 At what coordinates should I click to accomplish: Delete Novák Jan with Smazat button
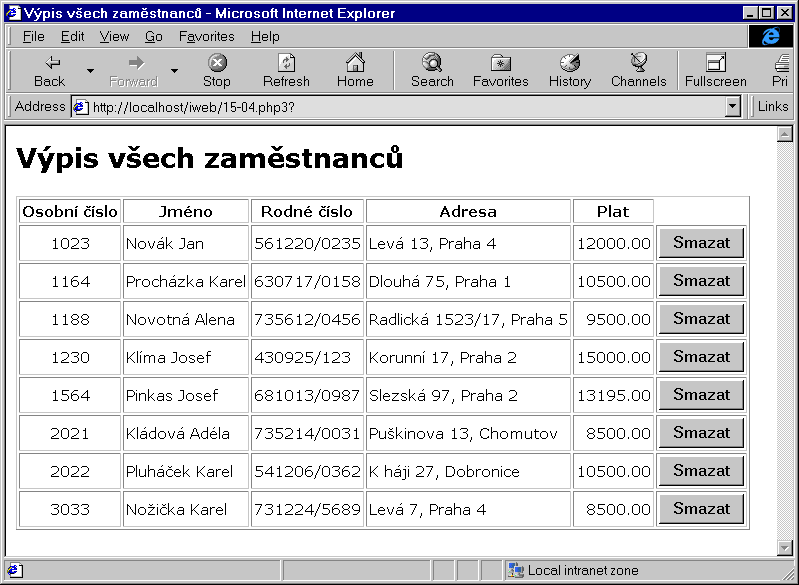pos(701,243)
